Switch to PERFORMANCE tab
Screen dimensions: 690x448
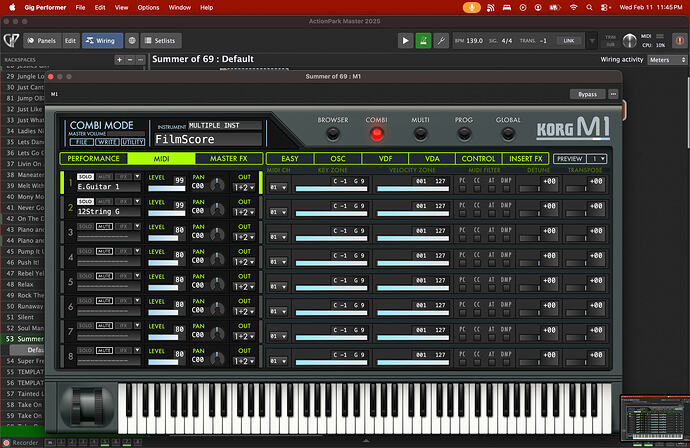coord(94,158)
